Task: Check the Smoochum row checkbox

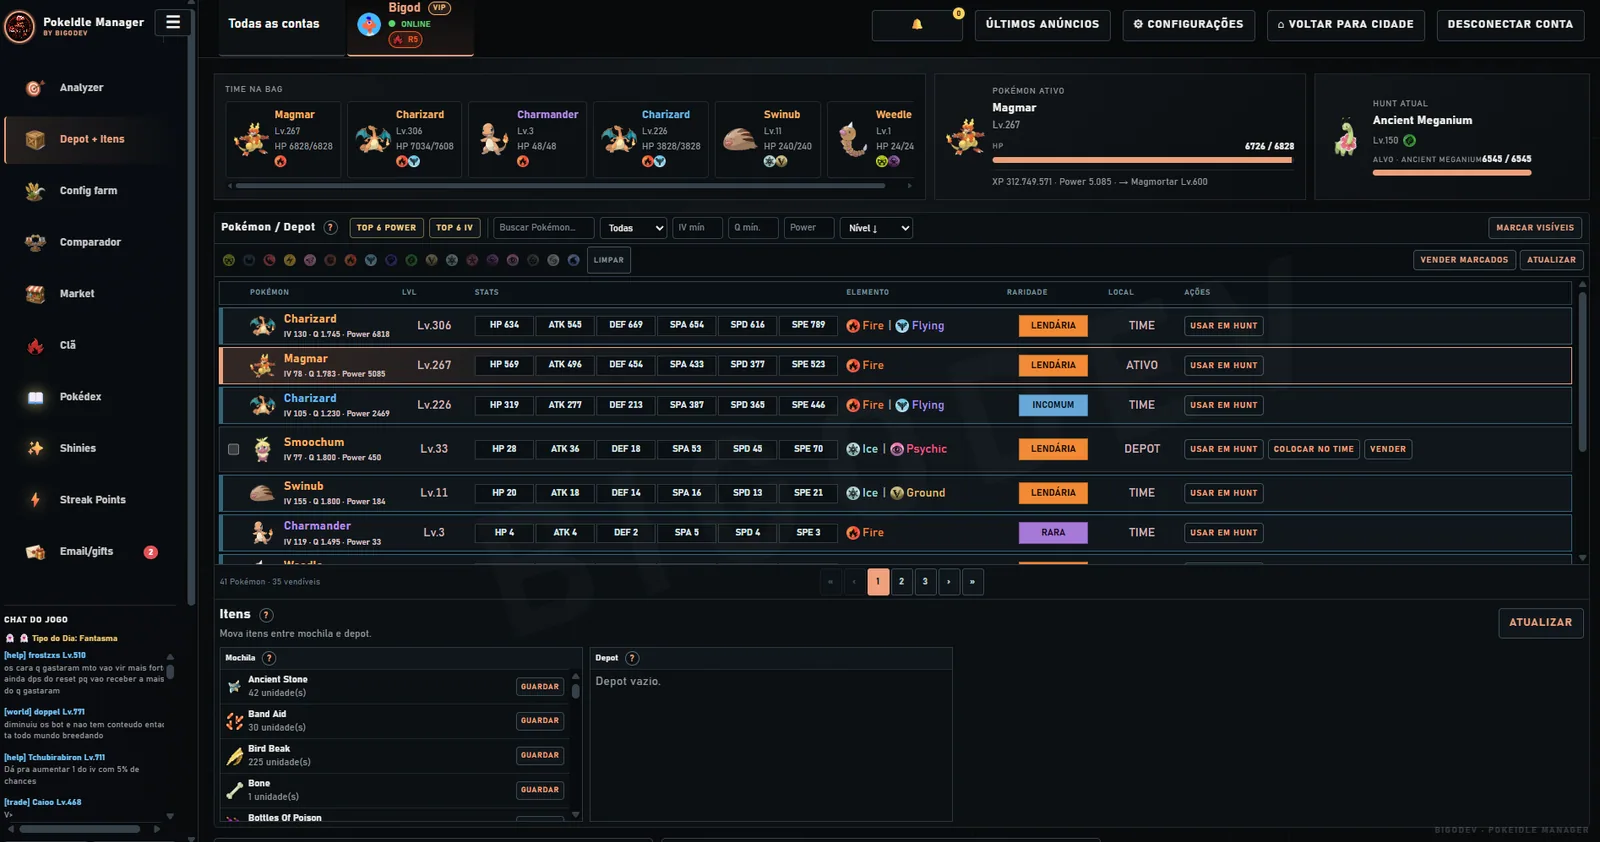Action: click(234, 450)
